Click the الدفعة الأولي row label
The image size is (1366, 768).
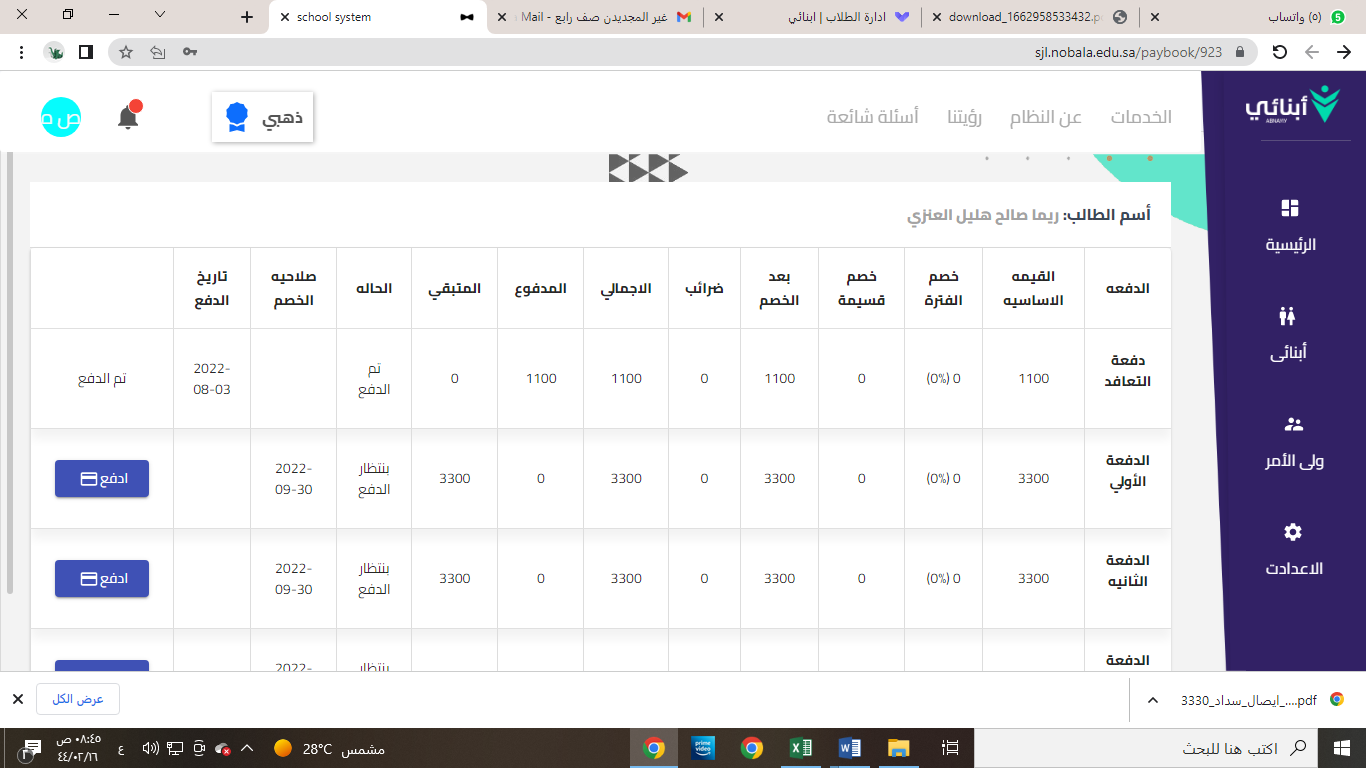(1127, 471)
